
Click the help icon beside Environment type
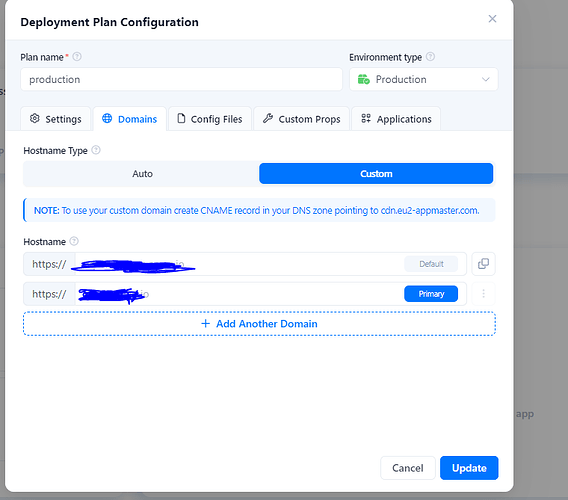click(x=430, y=57)
